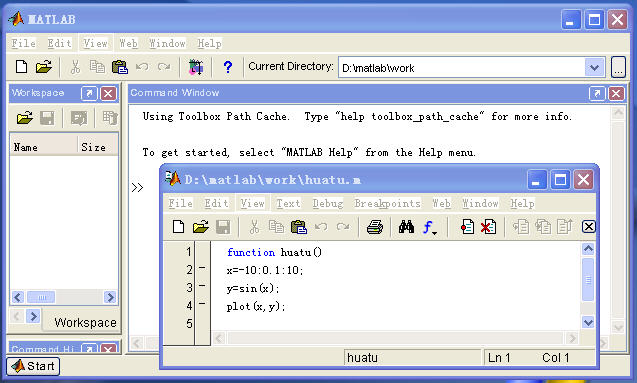Clear all breakpoints with the red X icon
This screenshot has width=637, height=383.
click(488, 227)
